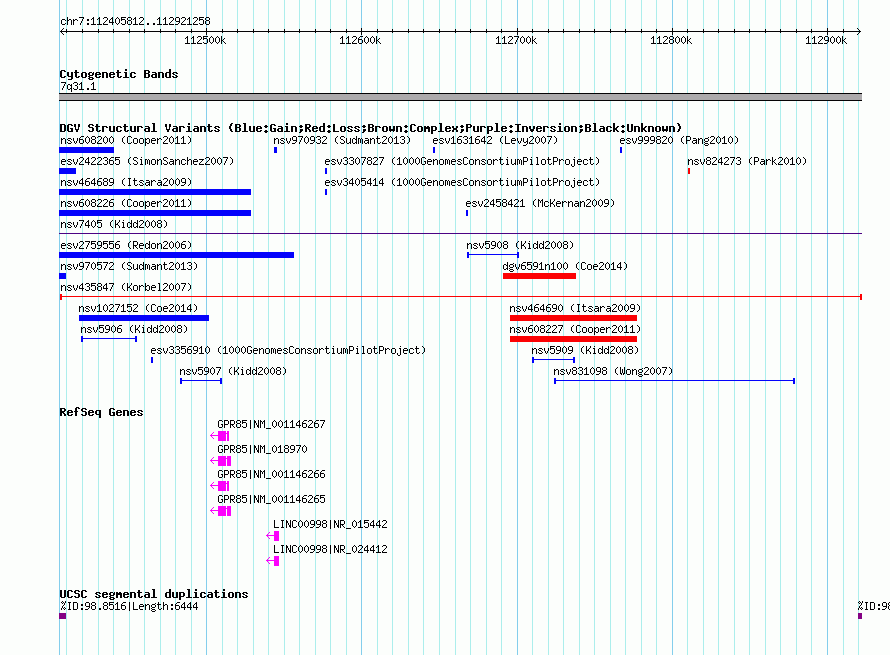Click the chr7:112405812..112921258 coordinates label
The height and width of the screenshot is (655, 890).
click(x=135, y=21)
